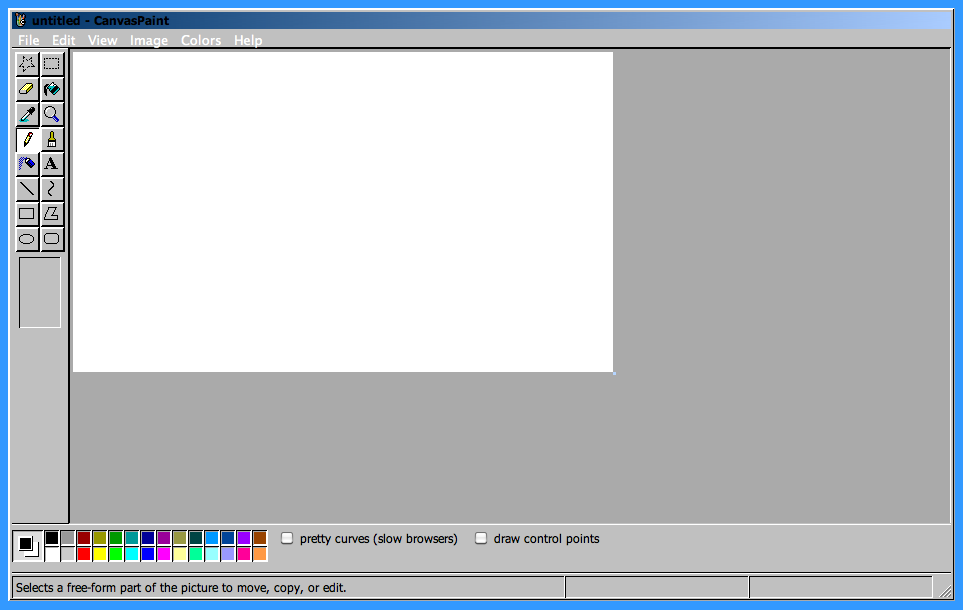Pick the pale cyan palette swatch
963x610 pixels.
(x=212, y=554)
